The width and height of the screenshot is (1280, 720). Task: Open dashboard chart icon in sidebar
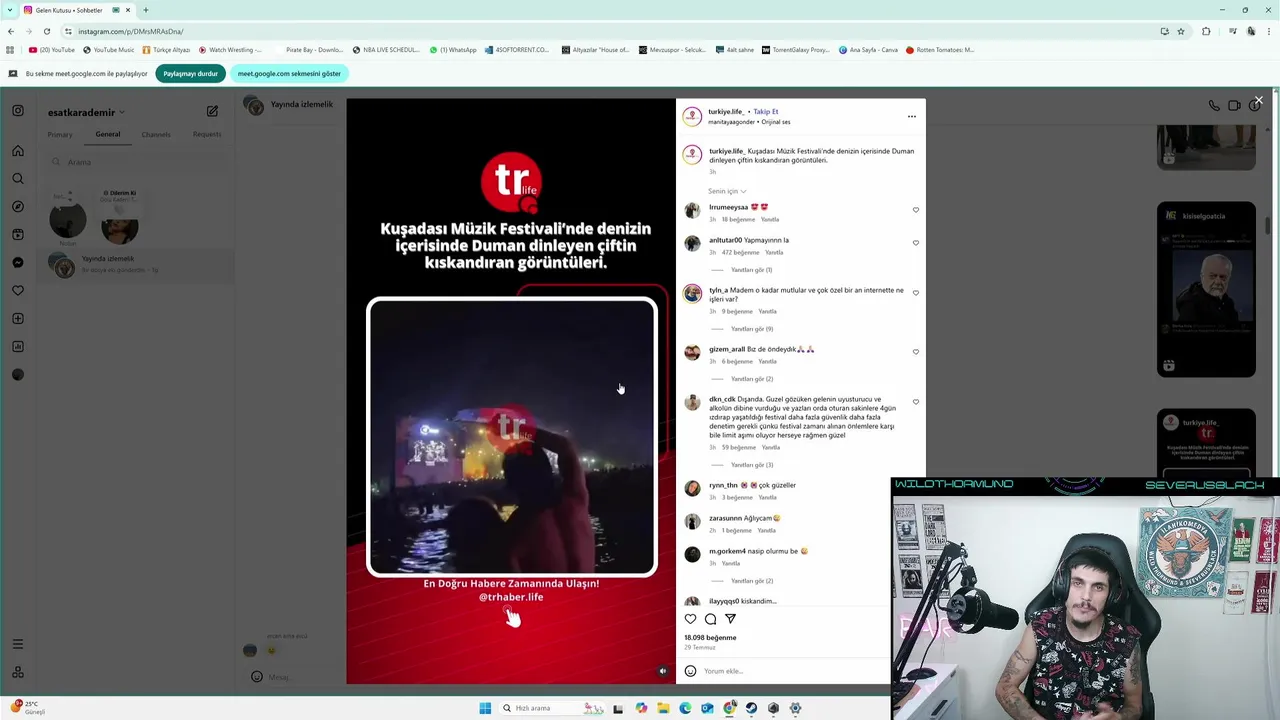18,347
